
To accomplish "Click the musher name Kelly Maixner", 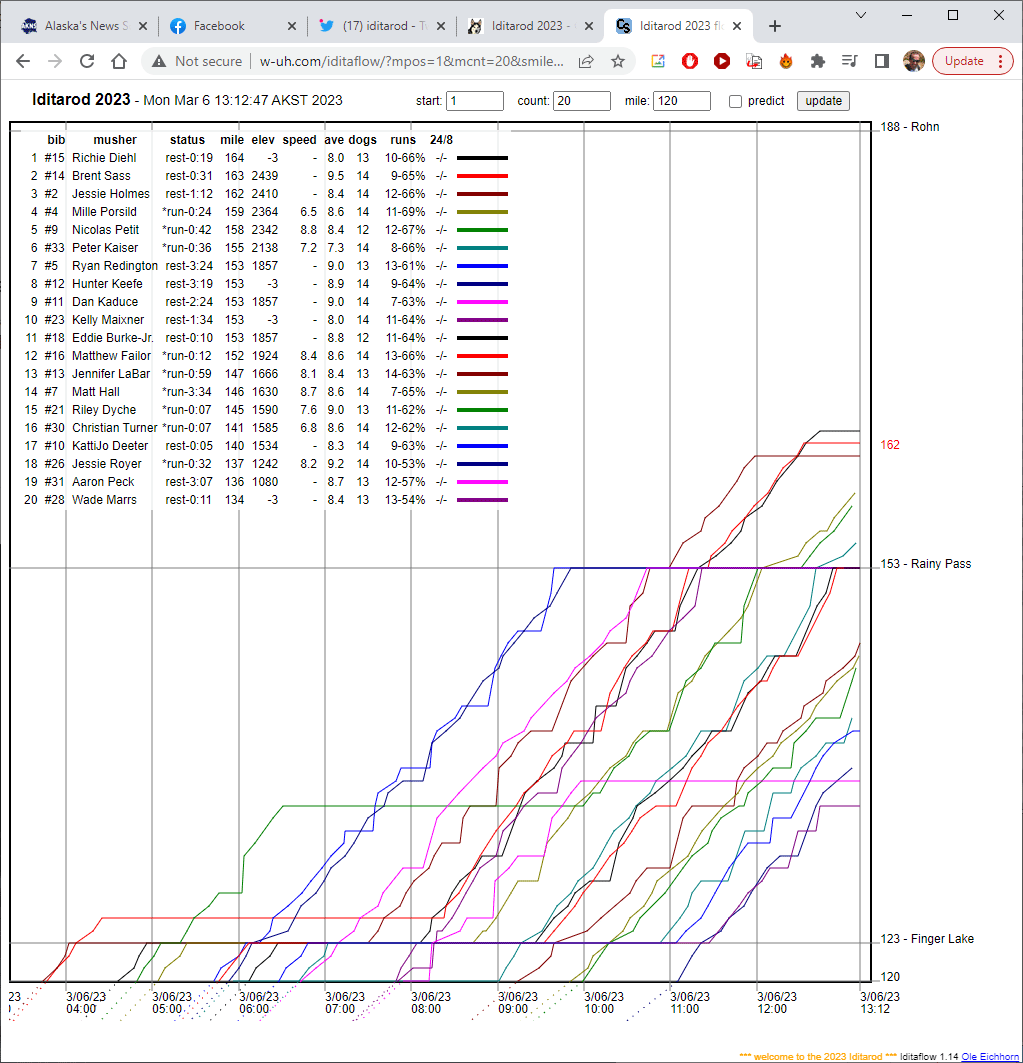I will [108, 319].
